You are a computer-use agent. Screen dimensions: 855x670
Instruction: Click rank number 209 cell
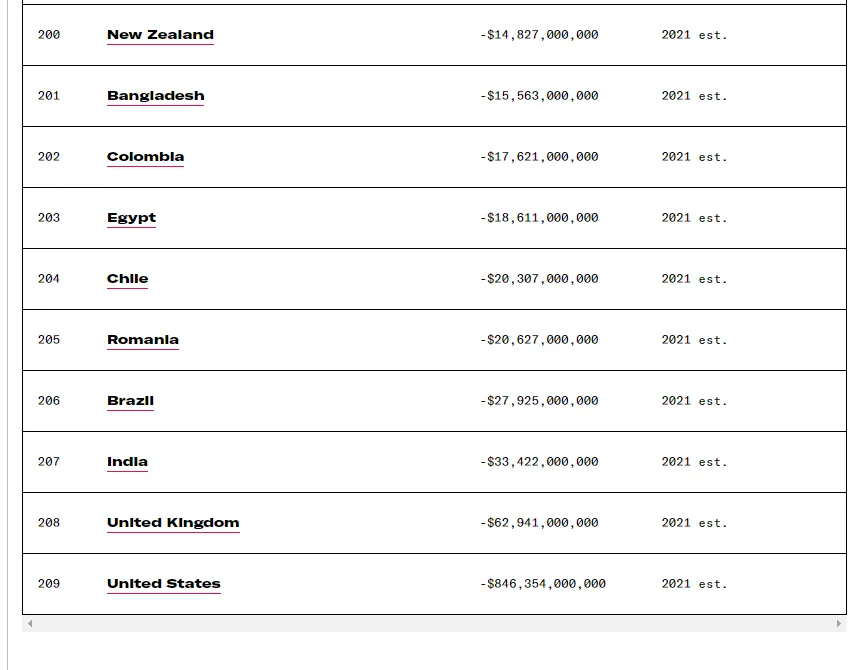pyautogui.click(x=49, y=584)
